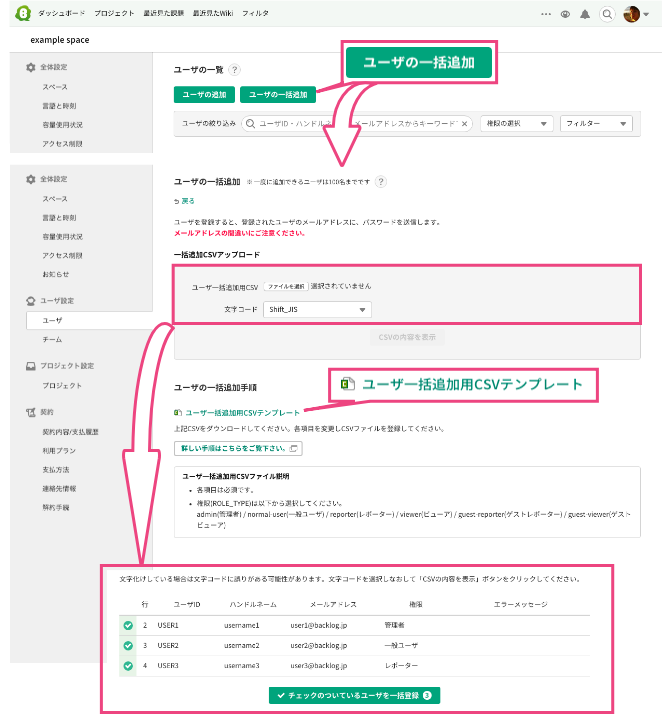This screenshot has height=716, width=662.
Task: Click the 契約 section icon
Action: [31, 412]
